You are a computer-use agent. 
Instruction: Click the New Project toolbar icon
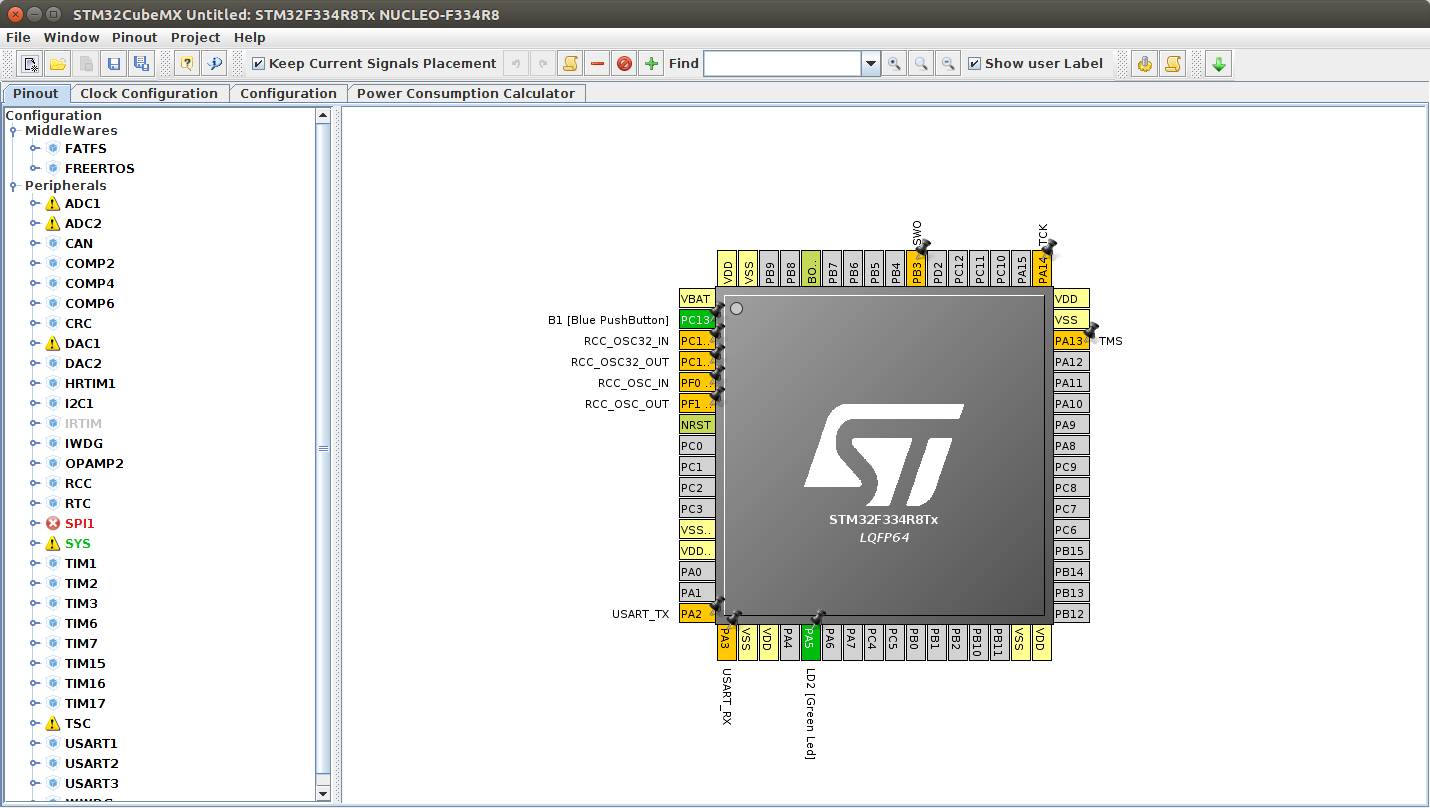pos(31,64)
